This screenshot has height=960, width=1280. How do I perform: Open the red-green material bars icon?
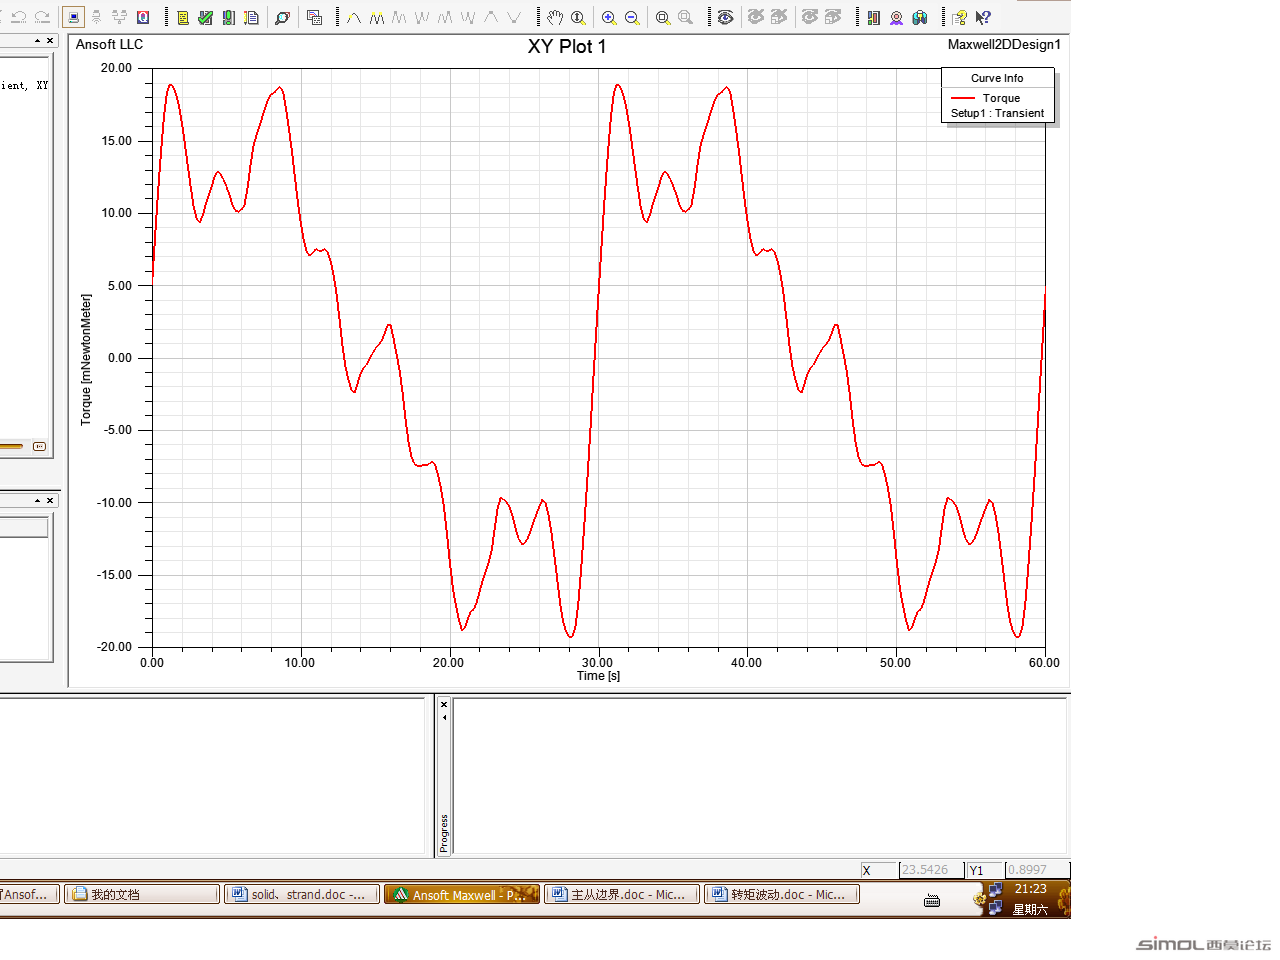(x=873, y=17)
